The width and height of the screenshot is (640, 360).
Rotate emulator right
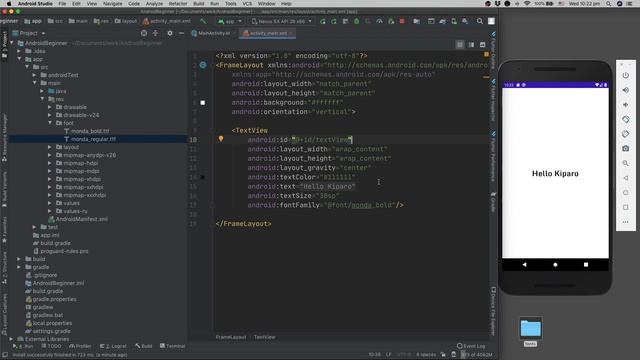[625, 134]
